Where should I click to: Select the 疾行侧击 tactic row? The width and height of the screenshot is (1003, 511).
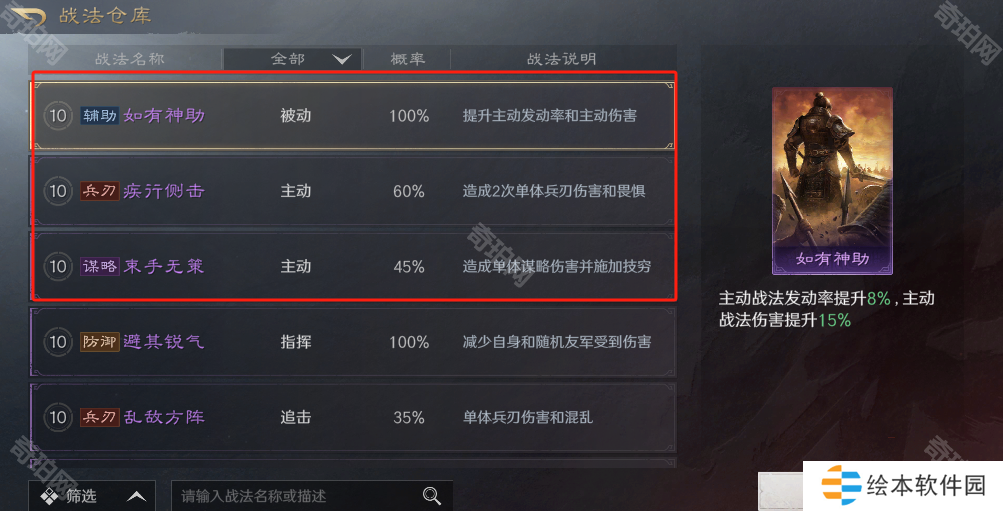point(353,191)
